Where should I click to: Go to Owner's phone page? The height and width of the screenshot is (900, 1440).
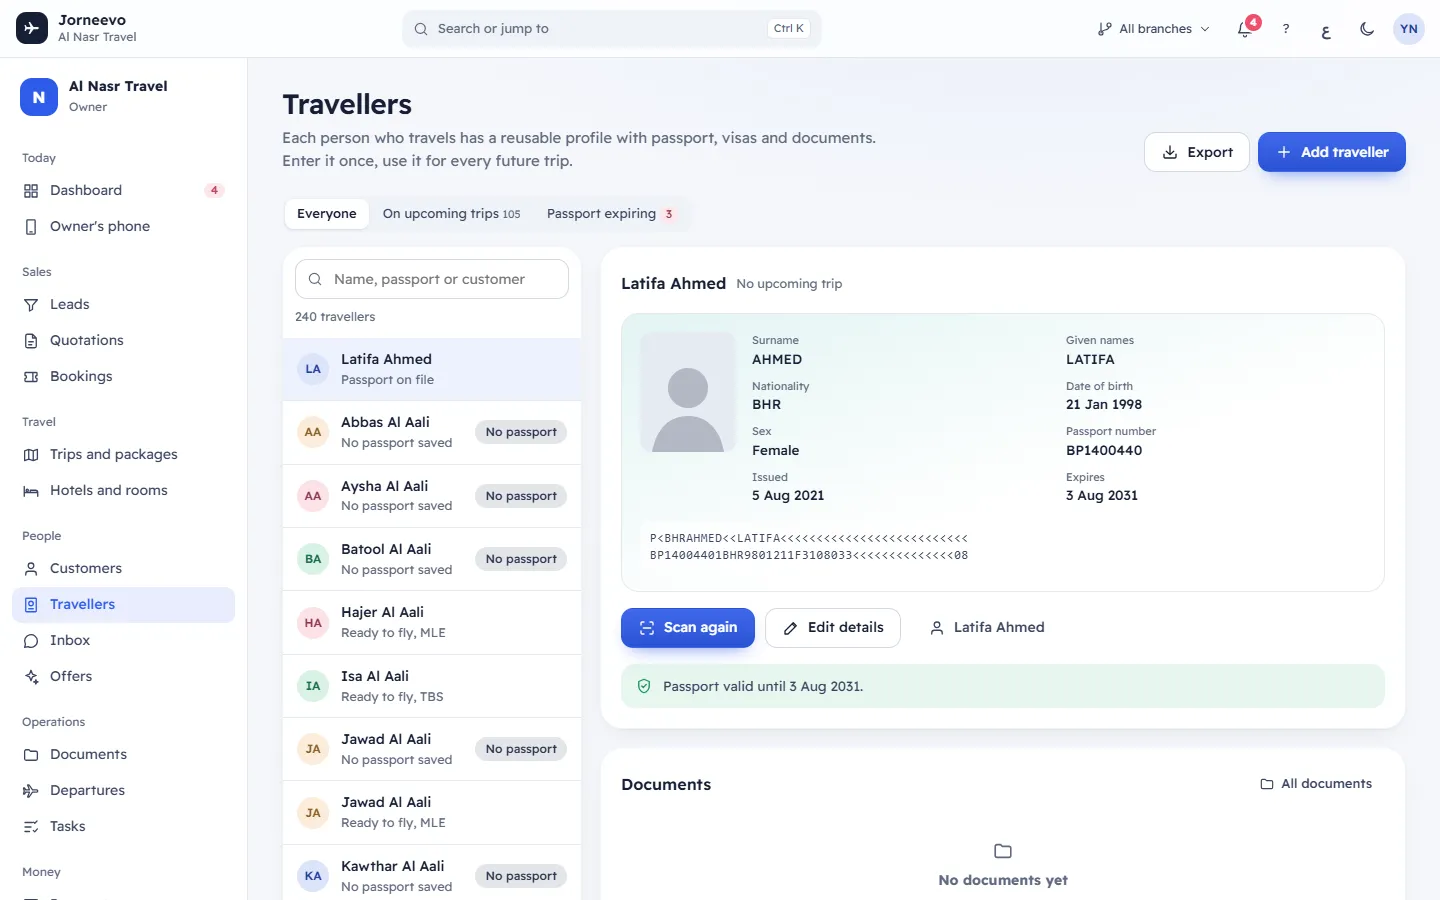click(124, 226)
